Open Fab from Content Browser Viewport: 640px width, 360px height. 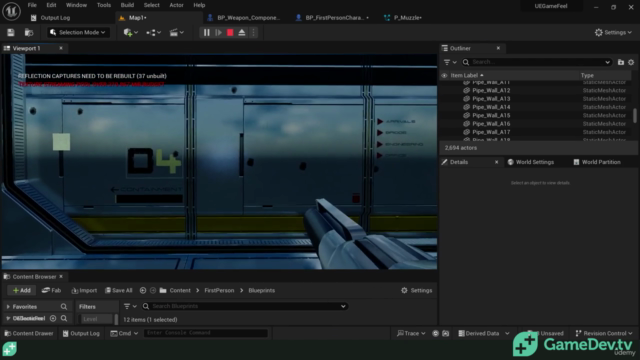pos(51,290)
